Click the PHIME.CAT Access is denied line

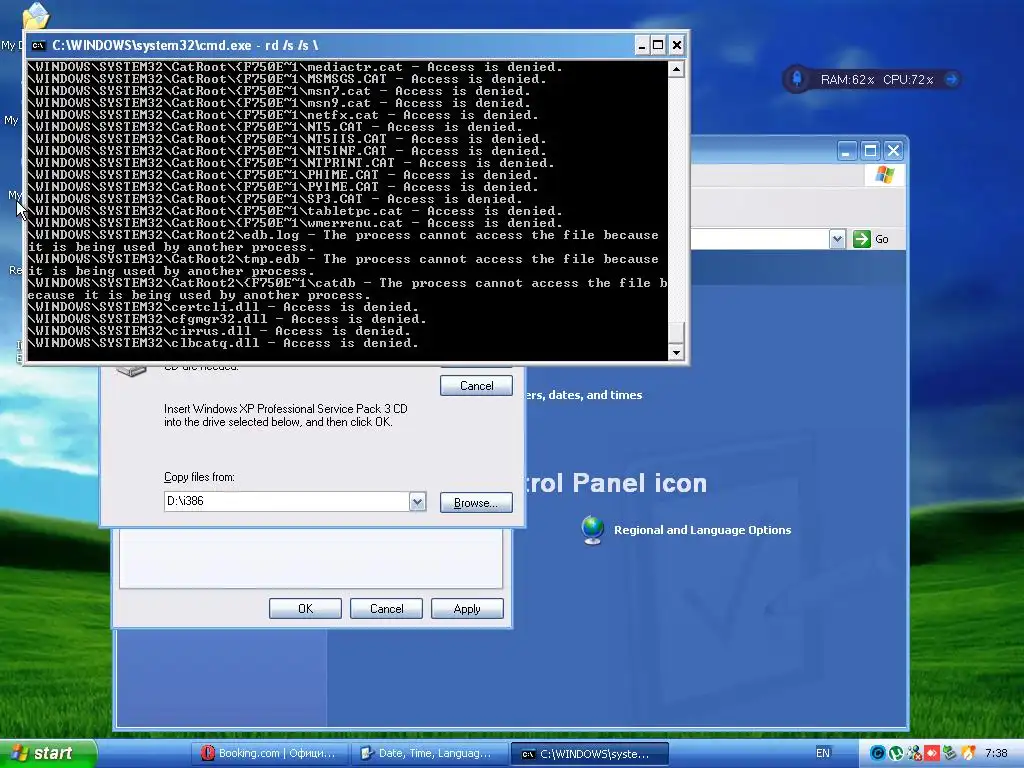pyautogui.click(x=283, y=175)
